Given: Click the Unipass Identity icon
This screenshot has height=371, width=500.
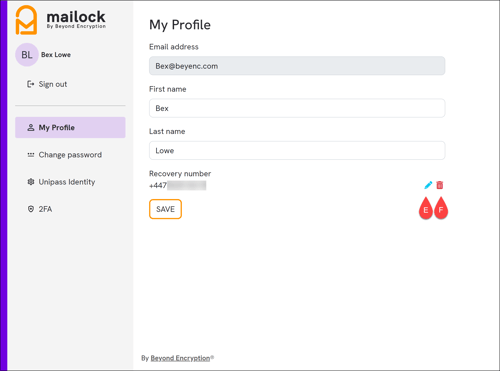Looking at the screenshot, I should [31, 182].
